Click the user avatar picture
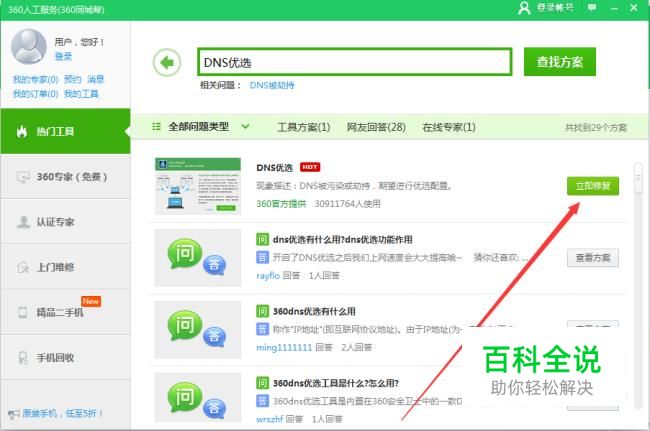The height and width of the screenshot is (431, 650). pyautogui.click(x=28, y=46)
